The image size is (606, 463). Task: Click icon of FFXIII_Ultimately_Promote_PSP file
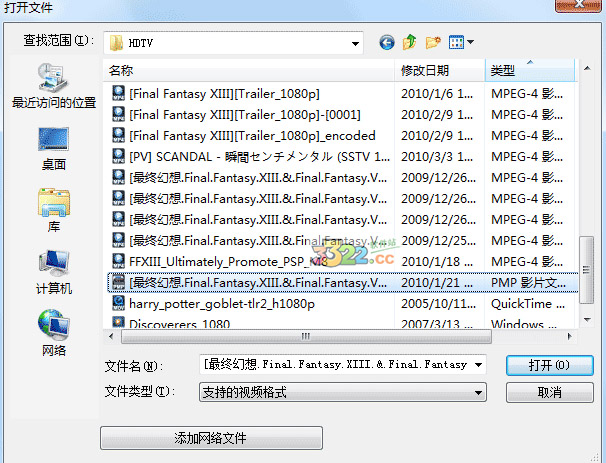118,261
